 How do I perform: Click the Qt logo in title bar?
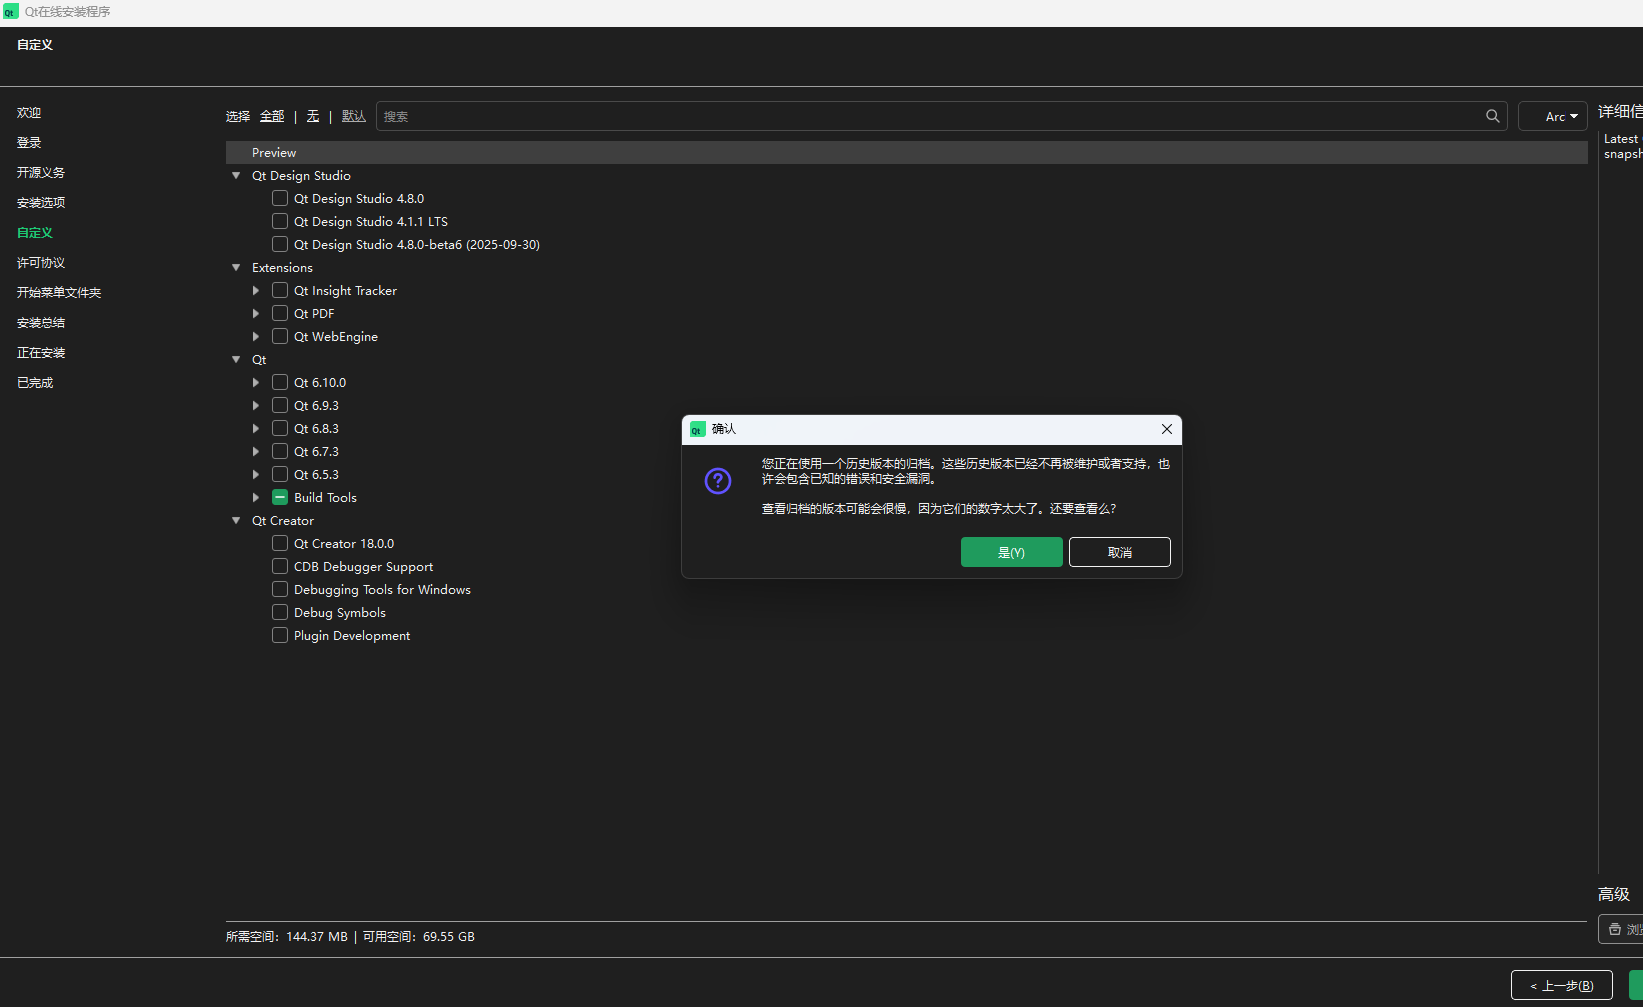(x=10, y=12)
